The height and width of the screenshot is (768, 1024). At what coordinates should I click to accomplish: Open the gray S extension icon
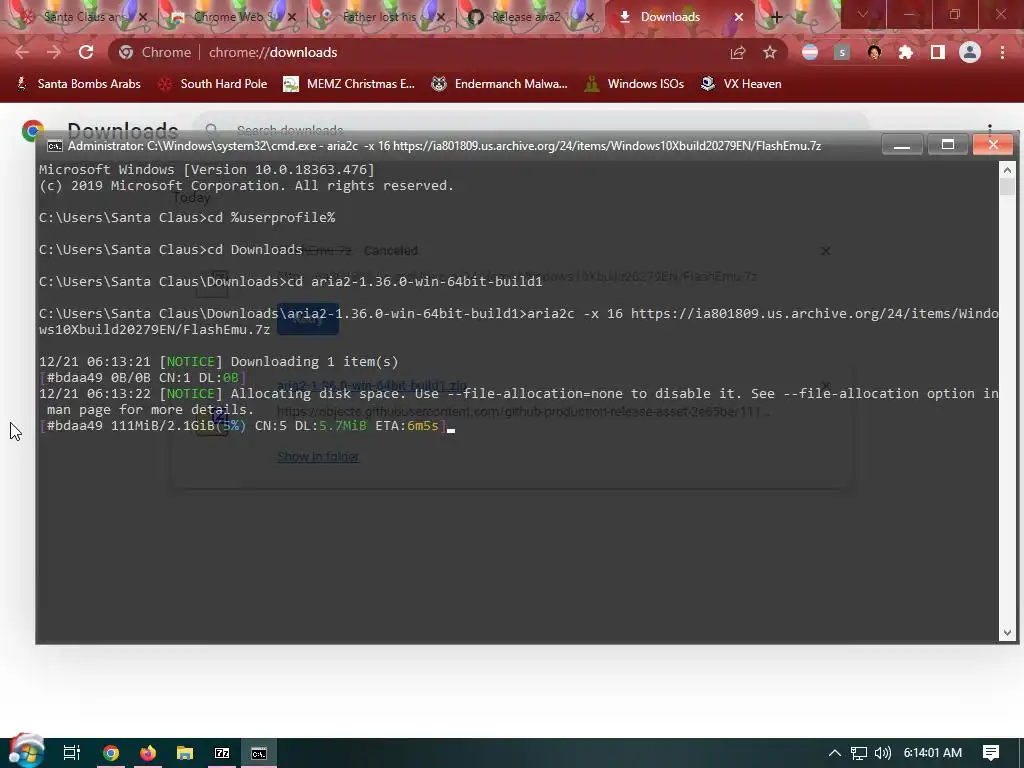pyautogui.click(x=842, y=52)
